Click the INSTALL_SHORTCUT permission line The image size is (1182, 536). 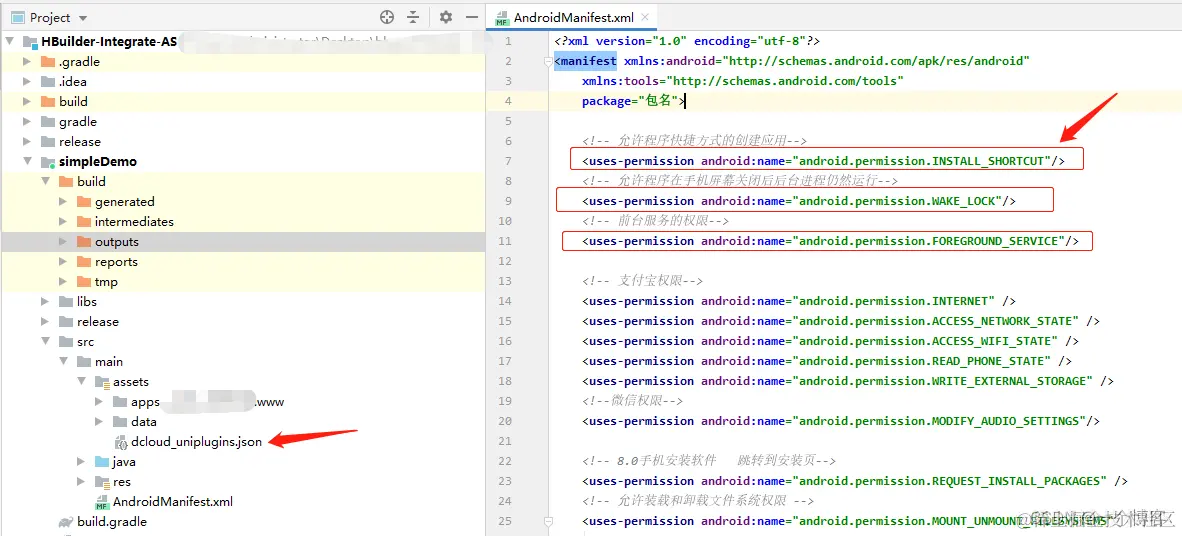click(x=823, y=161)
